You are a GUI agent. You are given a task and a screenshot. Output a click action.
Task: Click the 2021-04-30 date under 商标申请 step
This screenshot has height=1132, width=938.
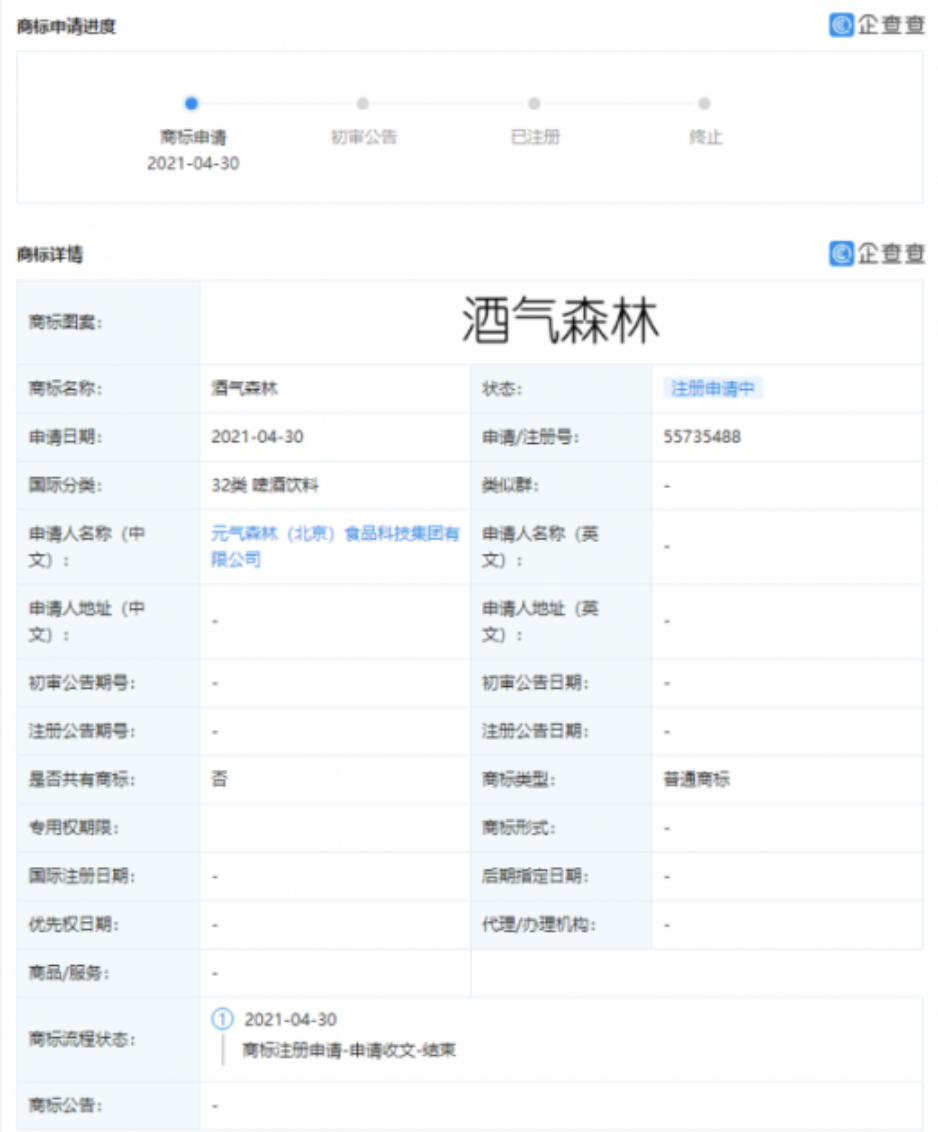point(193,163)
